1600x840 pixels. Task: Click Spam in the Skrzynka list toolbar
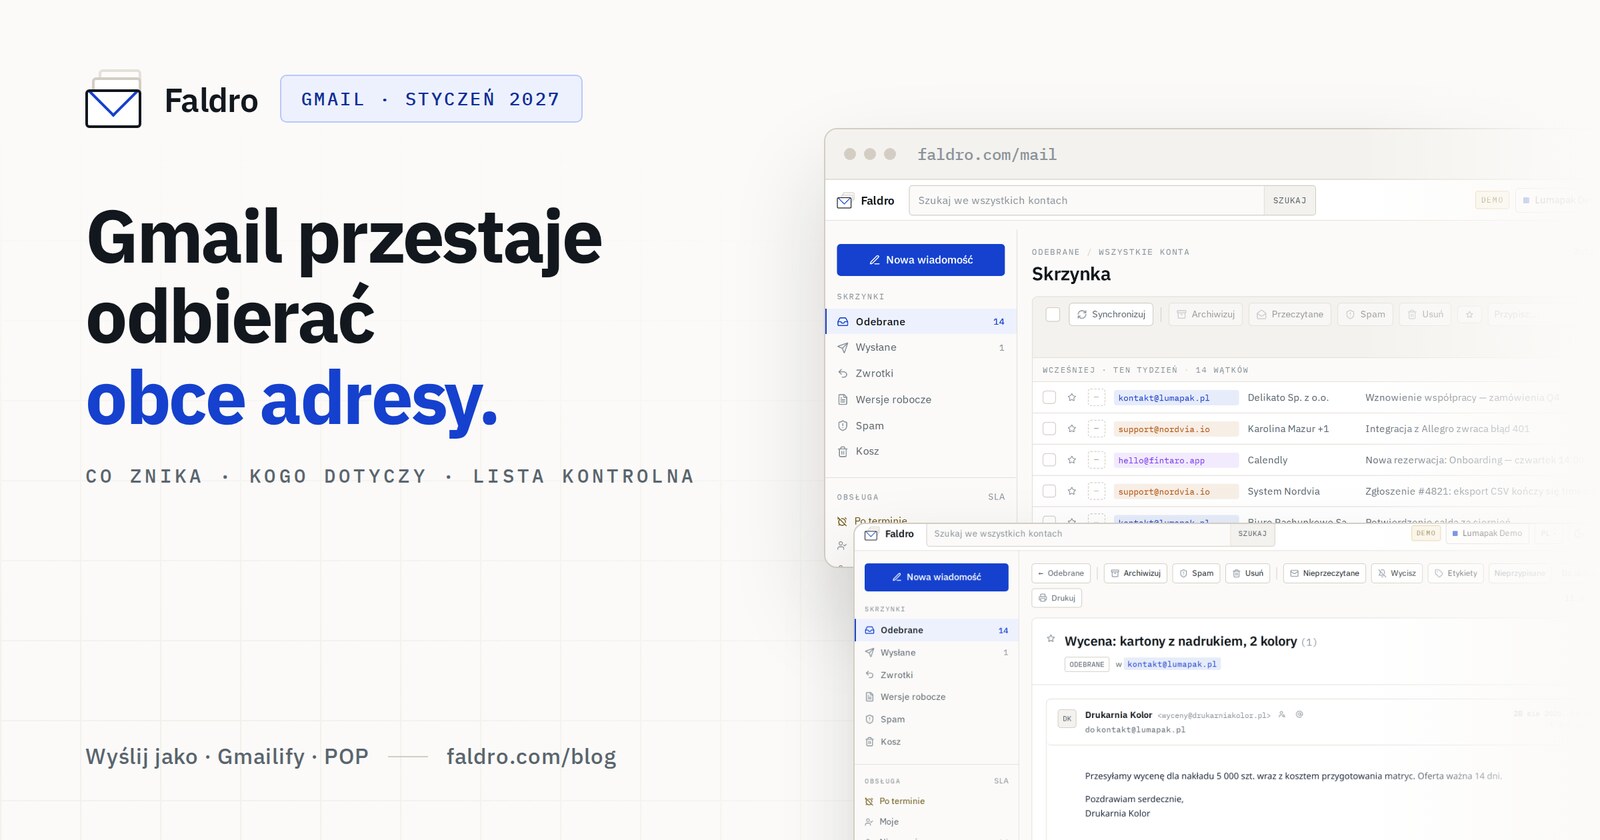click(x=1365, y=314)
